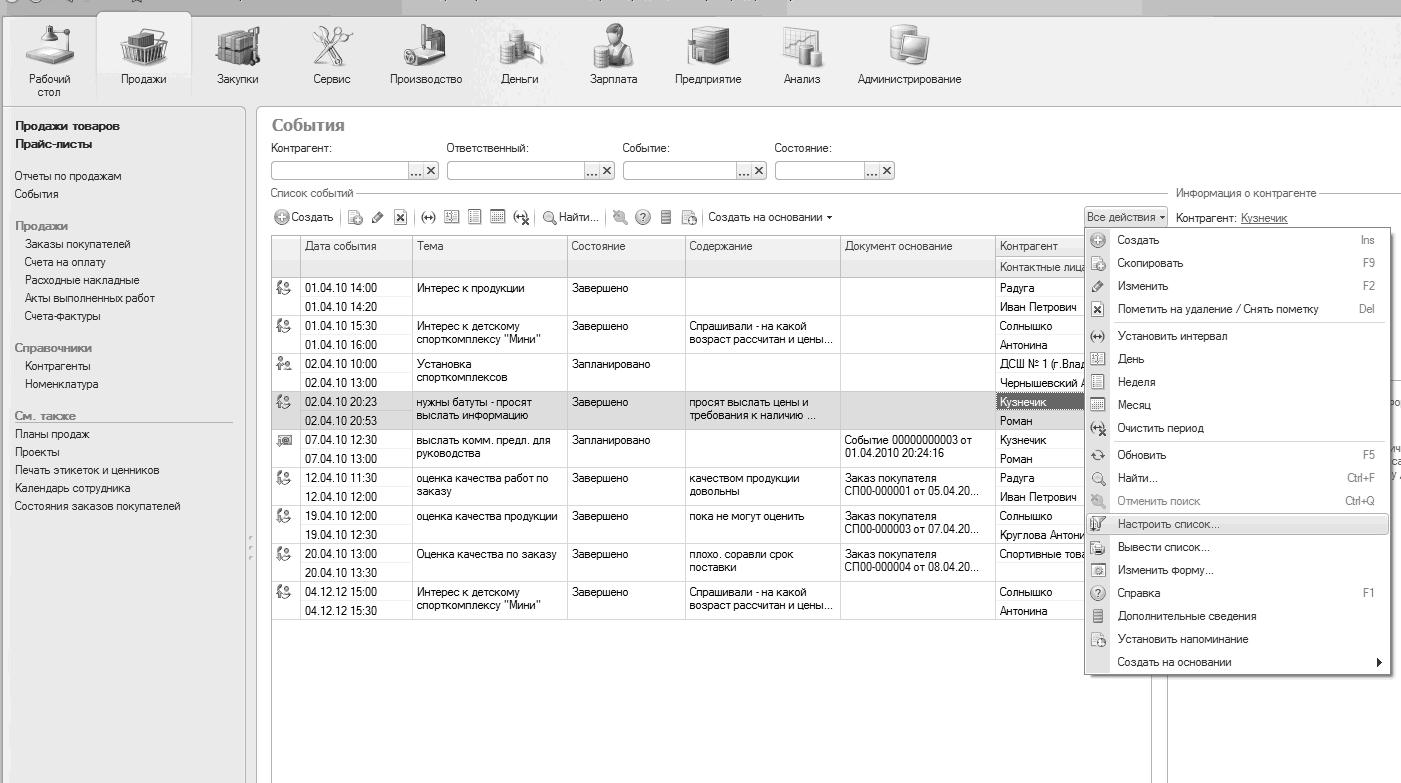Collapse the Все действия dropdown button
Viewport: 1401px width, 783px height.
coord(1126,217)
